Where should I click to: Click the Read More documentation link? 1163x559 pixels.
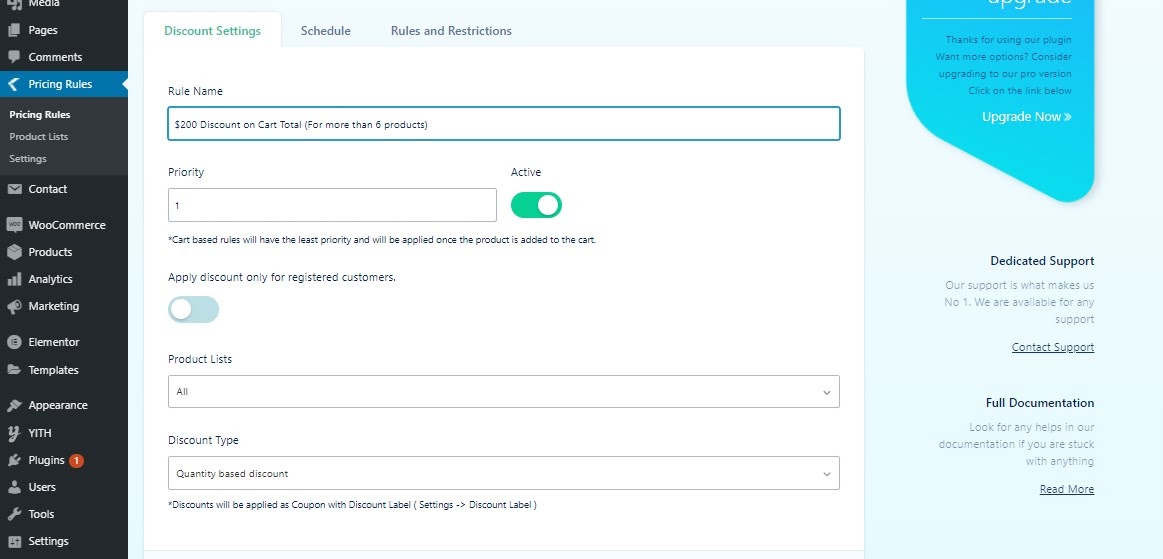tap(1067, 489)
